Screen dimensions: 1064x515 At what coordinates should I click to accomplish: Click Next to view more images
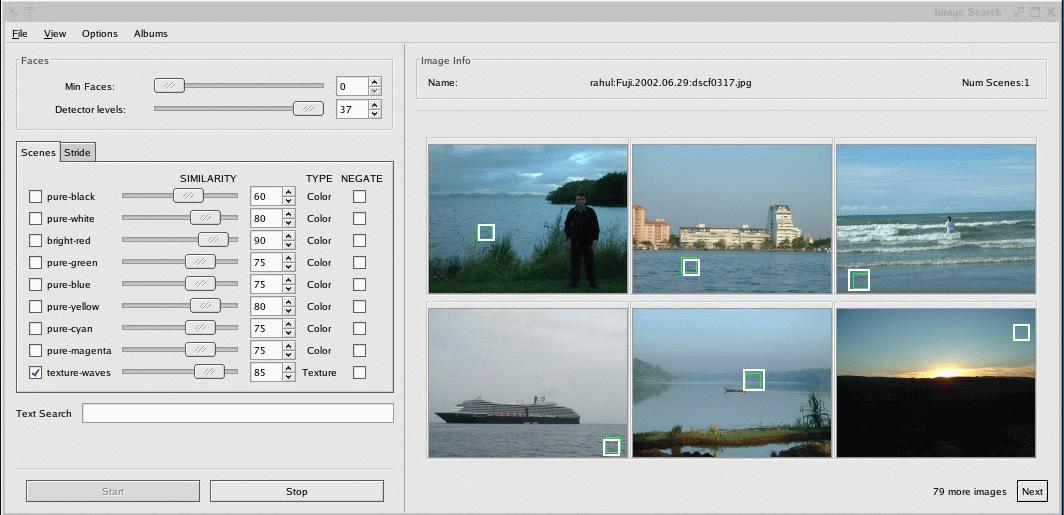1032,491
